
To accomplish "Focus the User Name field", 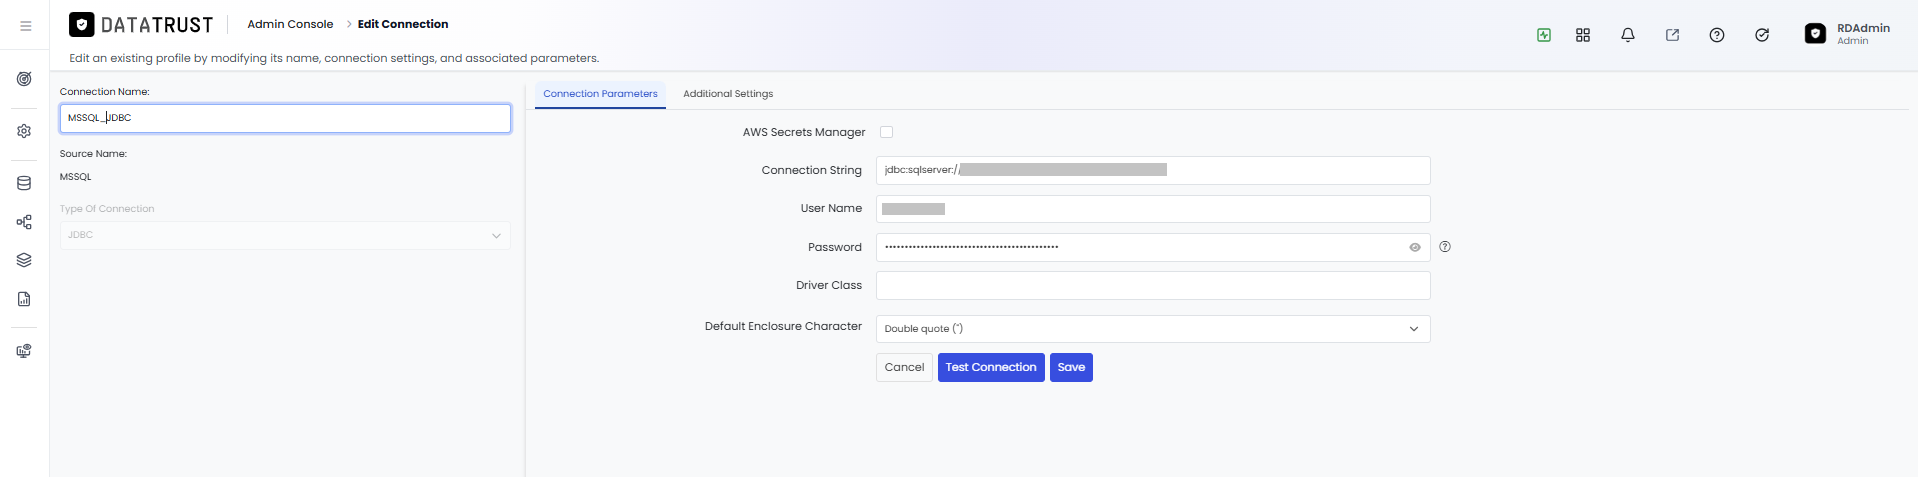I will click(1153, 209).
